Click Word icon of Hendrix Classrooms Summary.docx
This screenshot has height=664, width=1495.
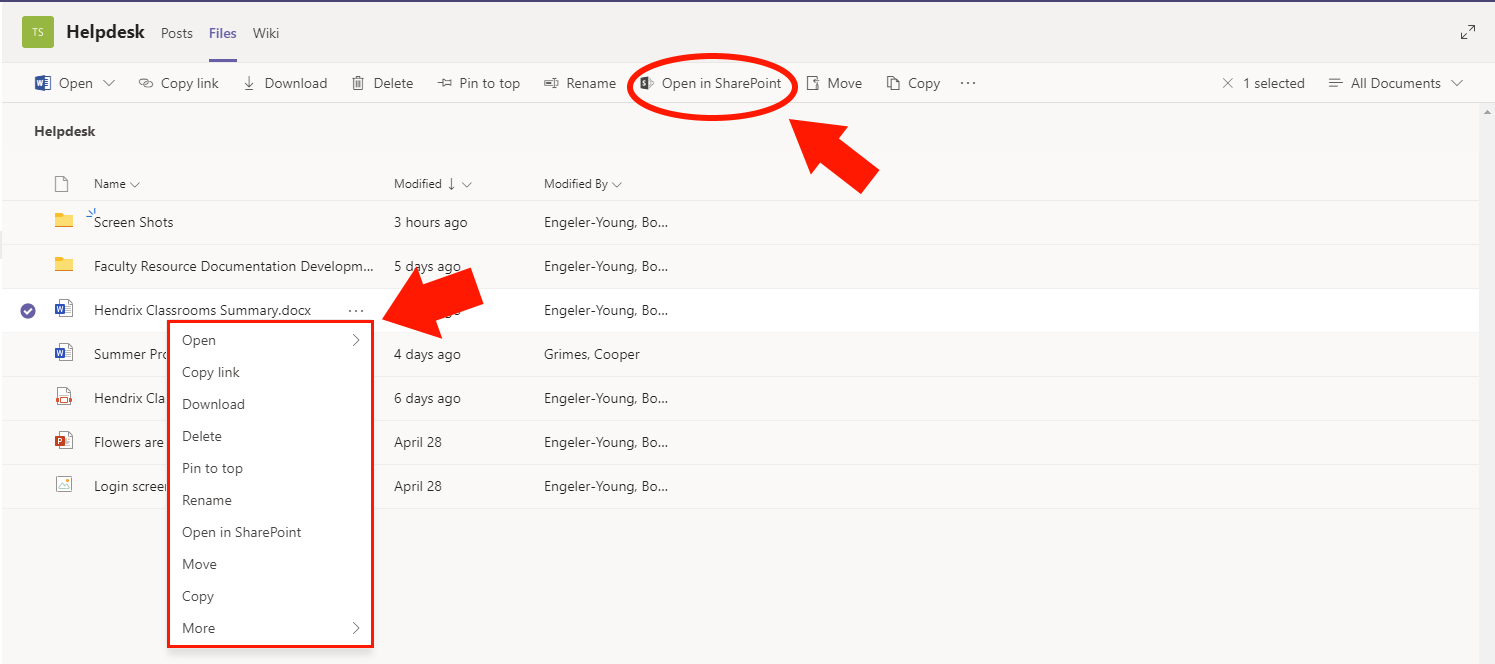point(64,309)
